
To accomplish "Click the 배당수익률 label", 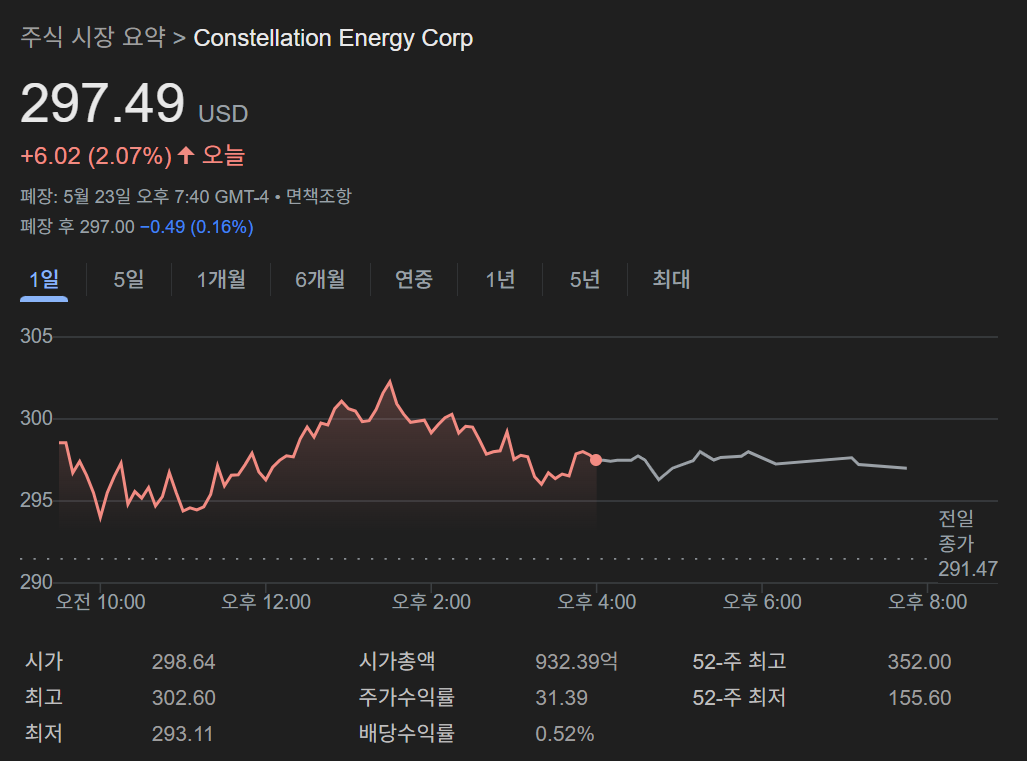I will [407, 733].
